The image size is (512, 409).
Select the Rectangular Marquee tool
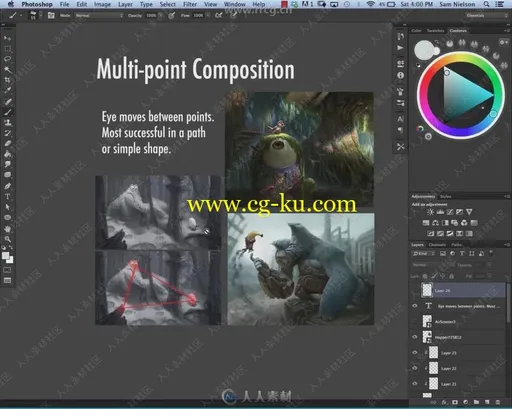(x=7, y=49)
